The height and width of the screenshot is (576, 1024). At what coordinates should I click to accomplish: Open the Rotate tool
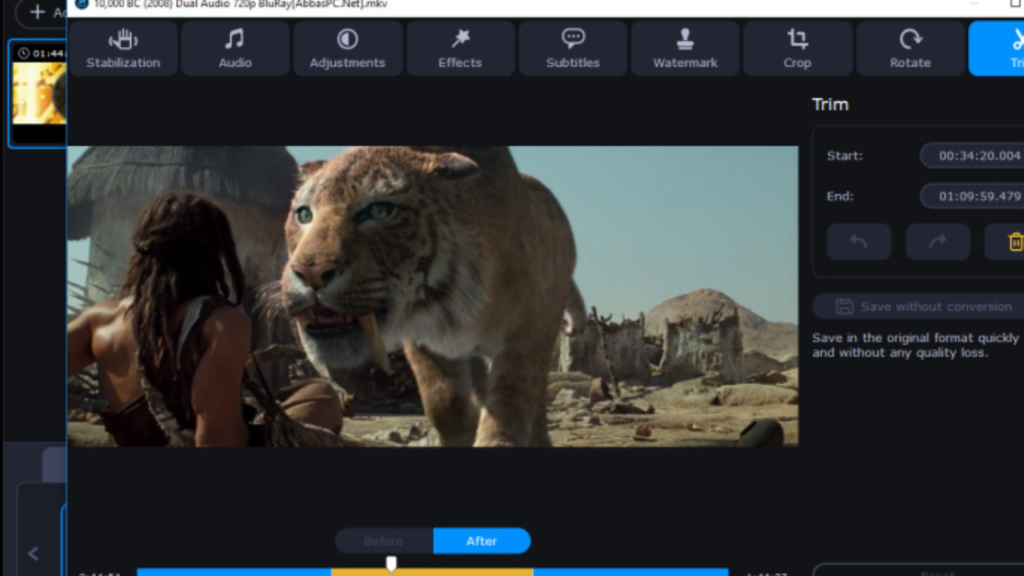coord(910,49)
